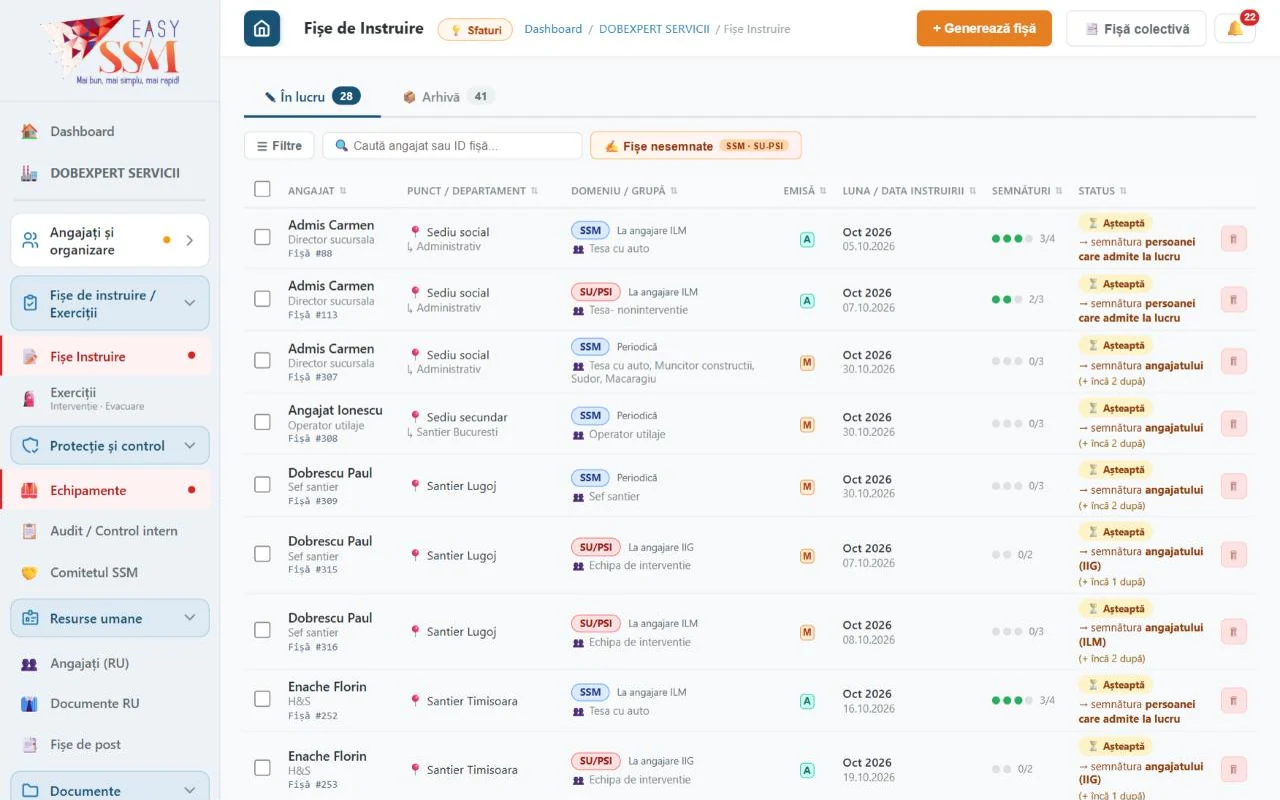Click the trash icon for Fișă #113
1280x800 pixels.
pos(1234,300)
